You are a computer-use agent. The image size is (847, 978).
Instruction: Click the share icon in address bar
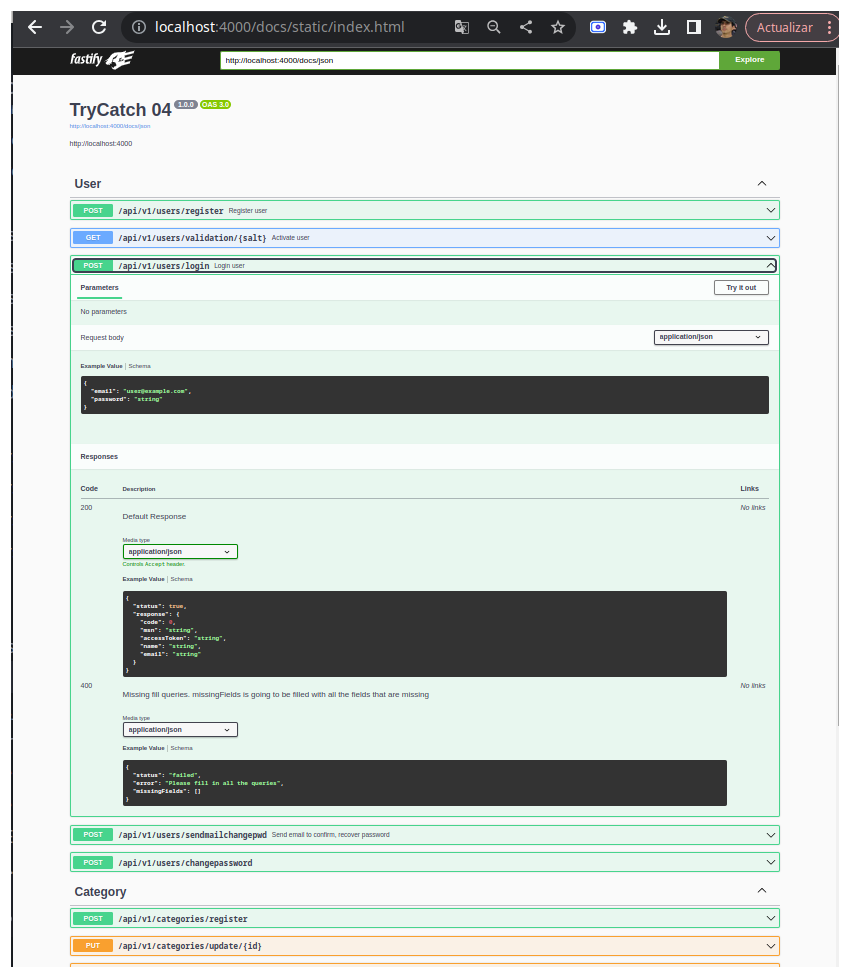pos(526,27)
